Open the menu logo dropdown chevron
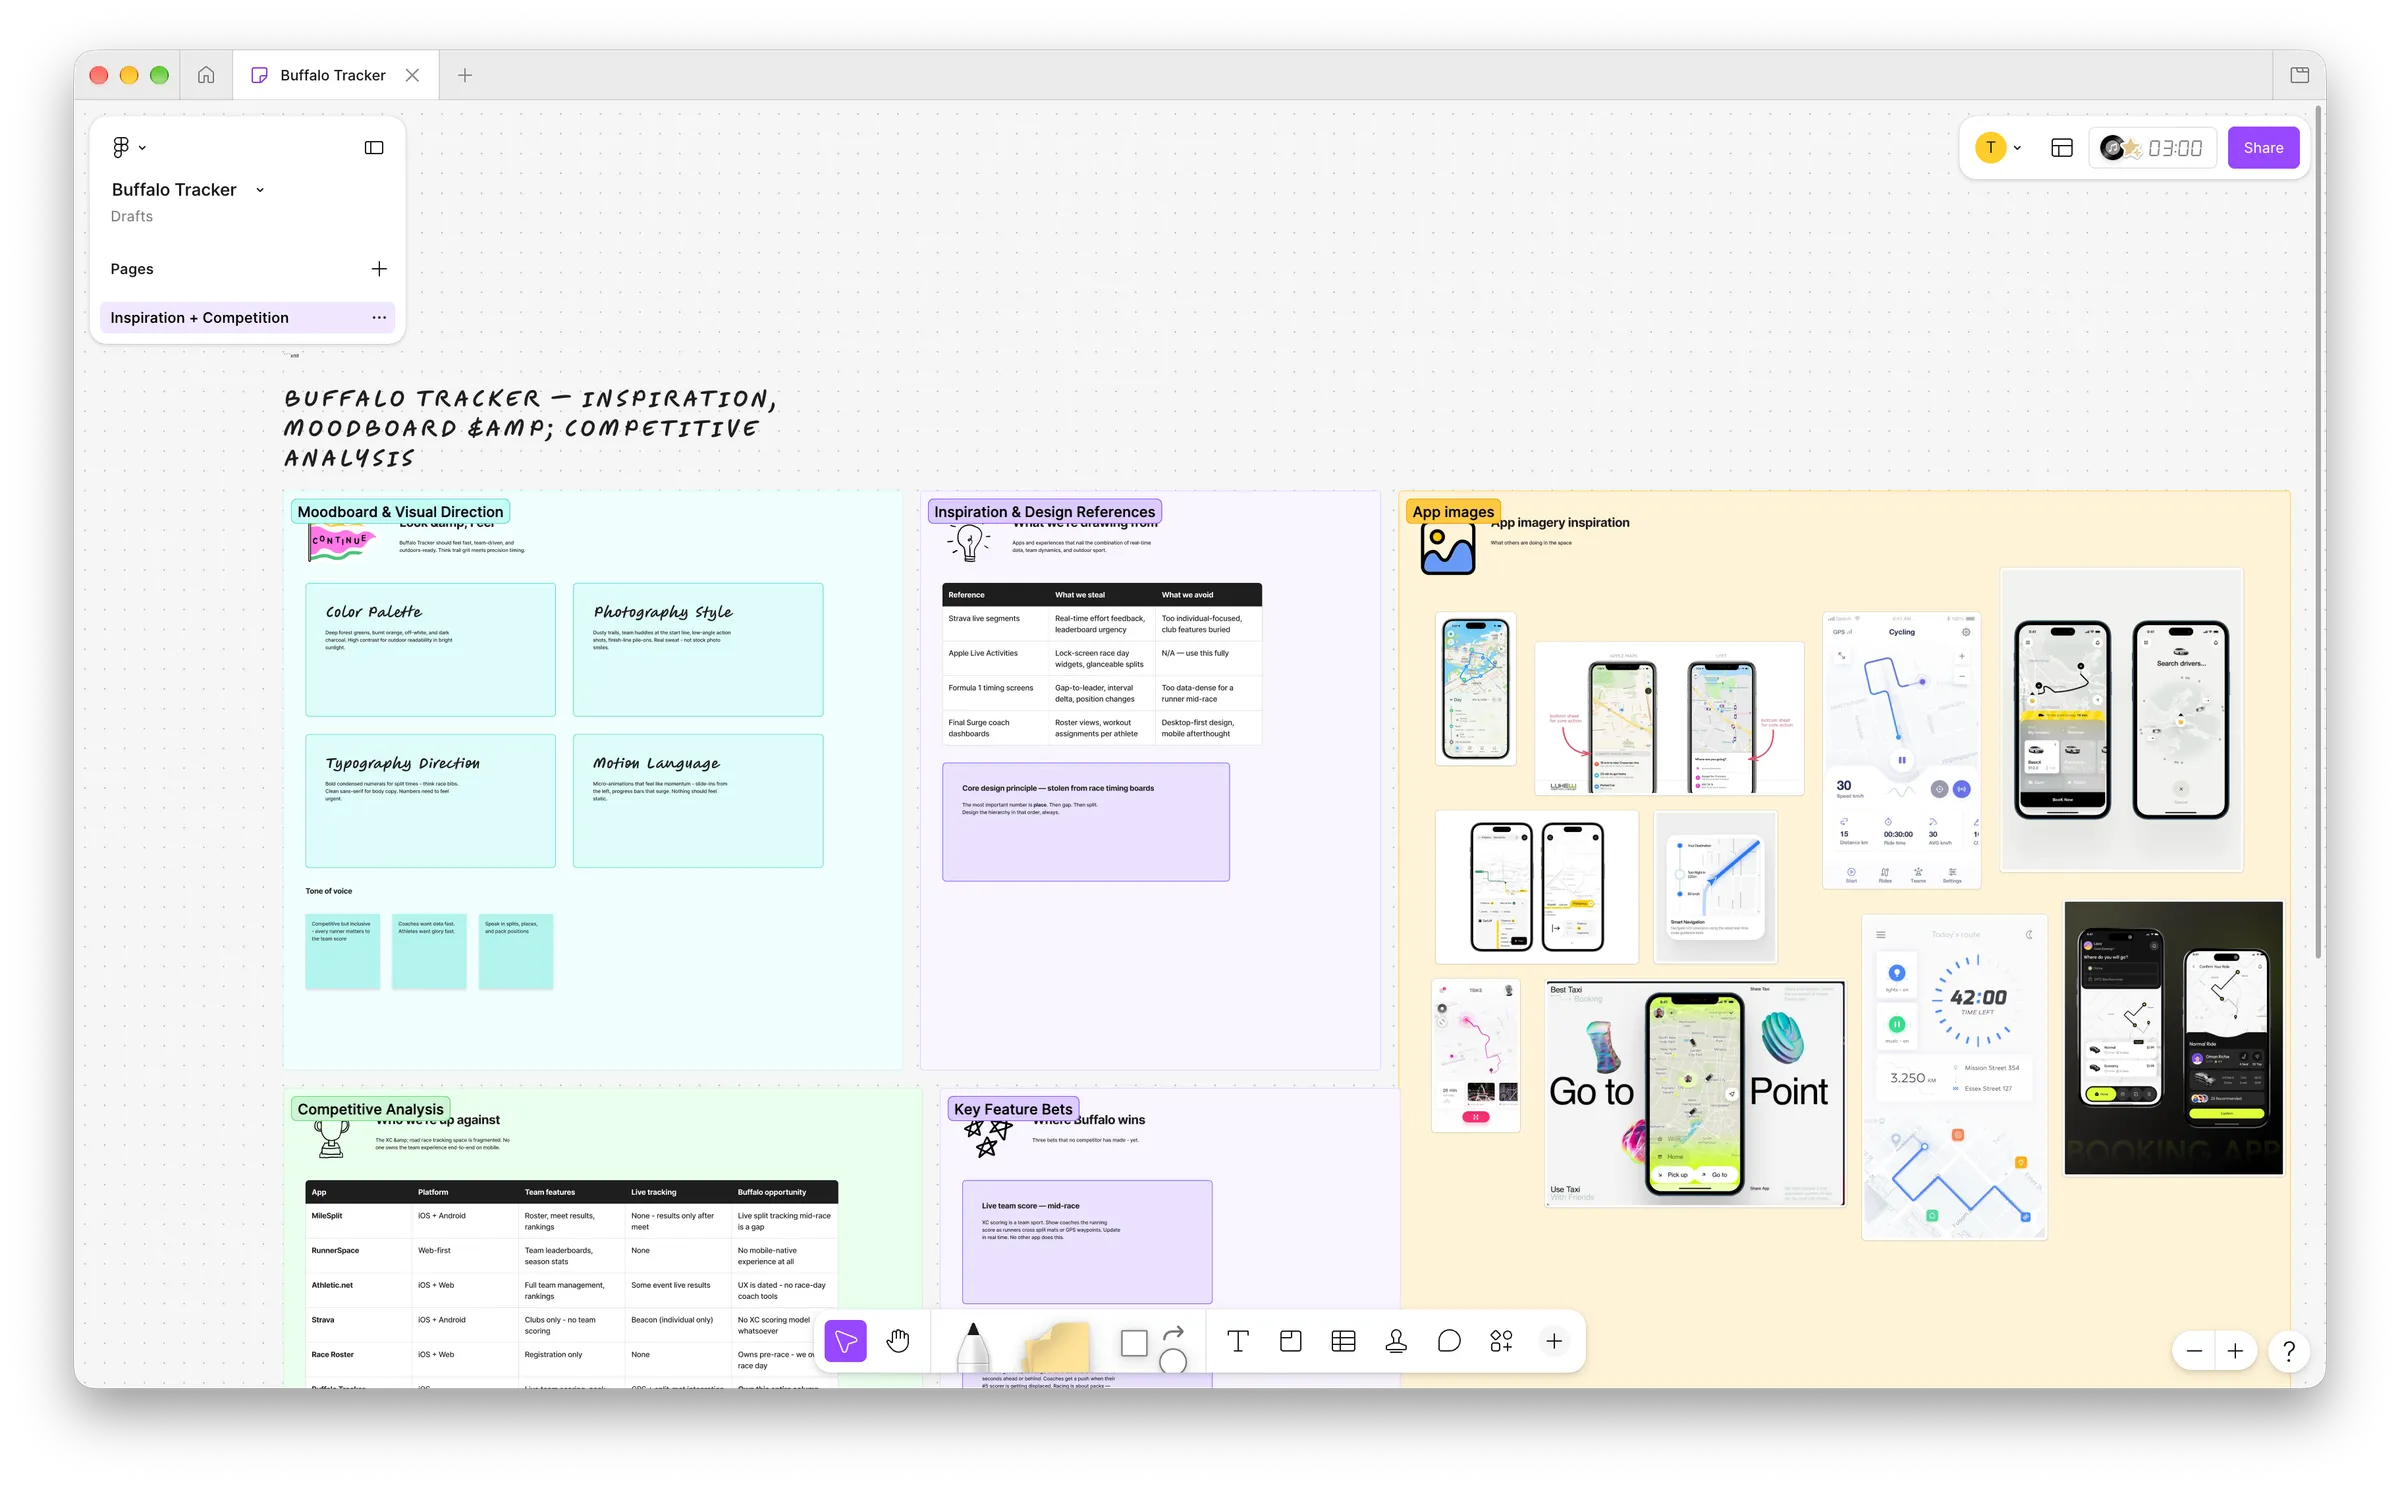The height and width of the screenshot is (1486, 2400). point(142,148)
